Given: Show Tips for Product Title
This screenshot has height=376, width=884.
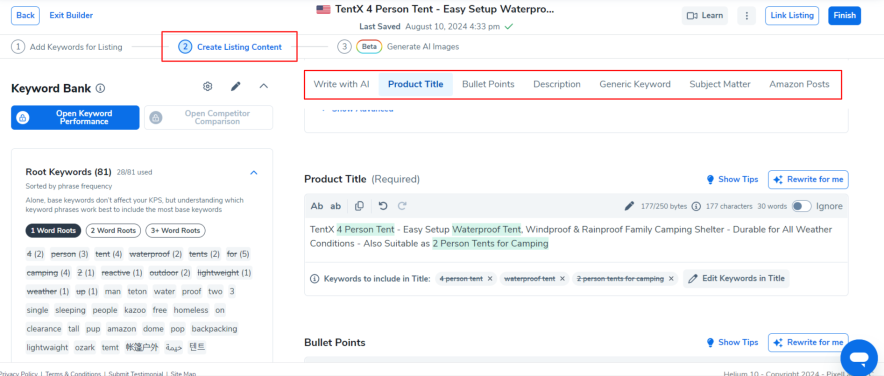Looking at the screenshot, I should click(732, 179).
